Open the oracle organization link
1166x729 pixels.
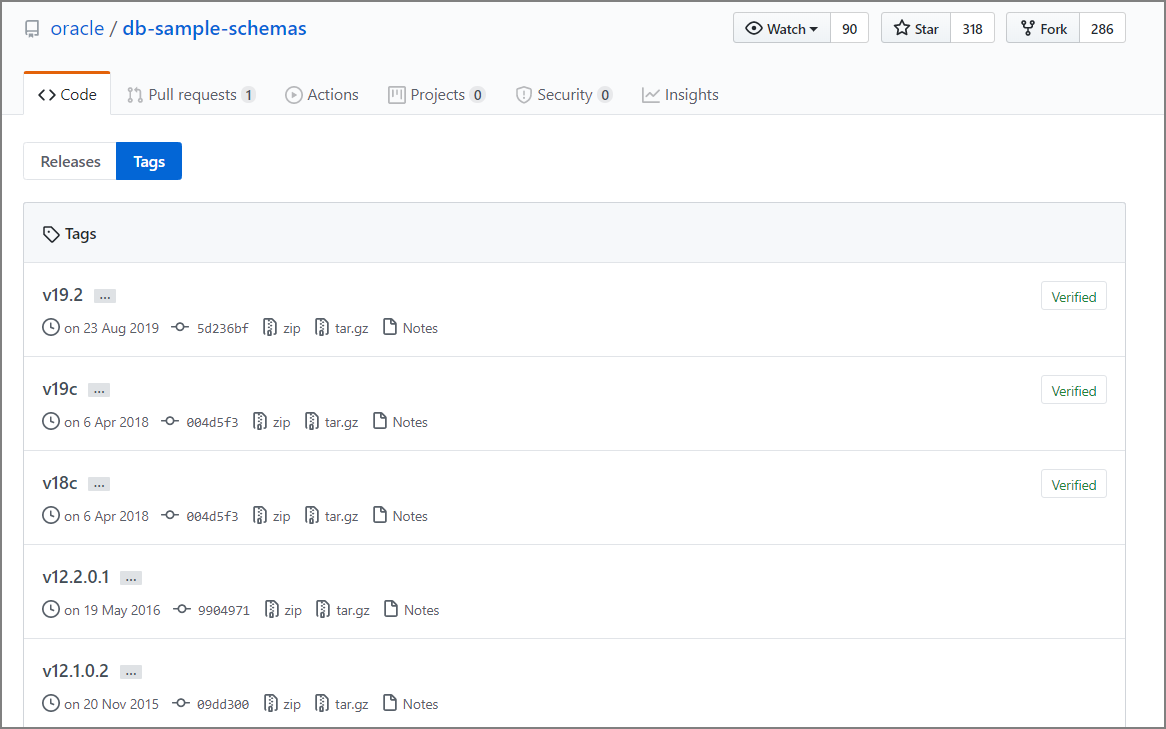click(x=77, y=28)
